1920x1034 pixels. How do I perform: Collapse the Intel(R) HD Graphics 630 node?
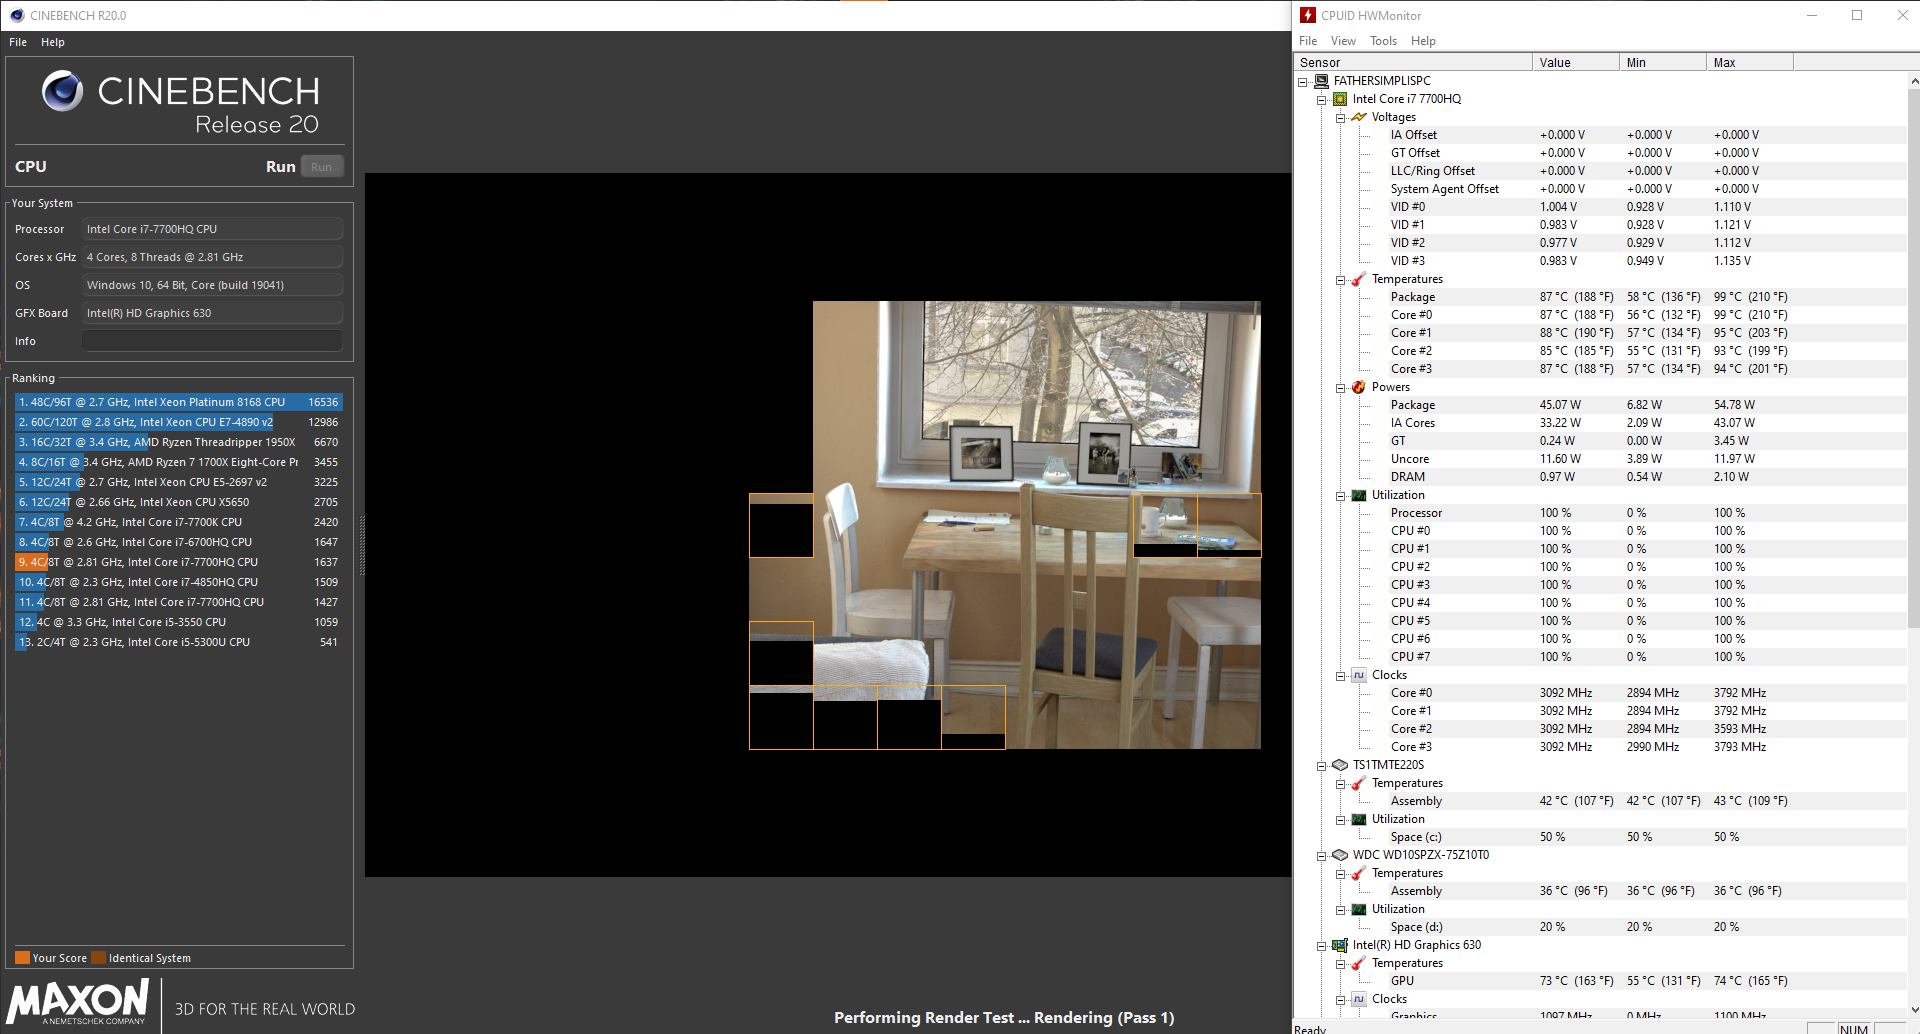pos(1322,946)
